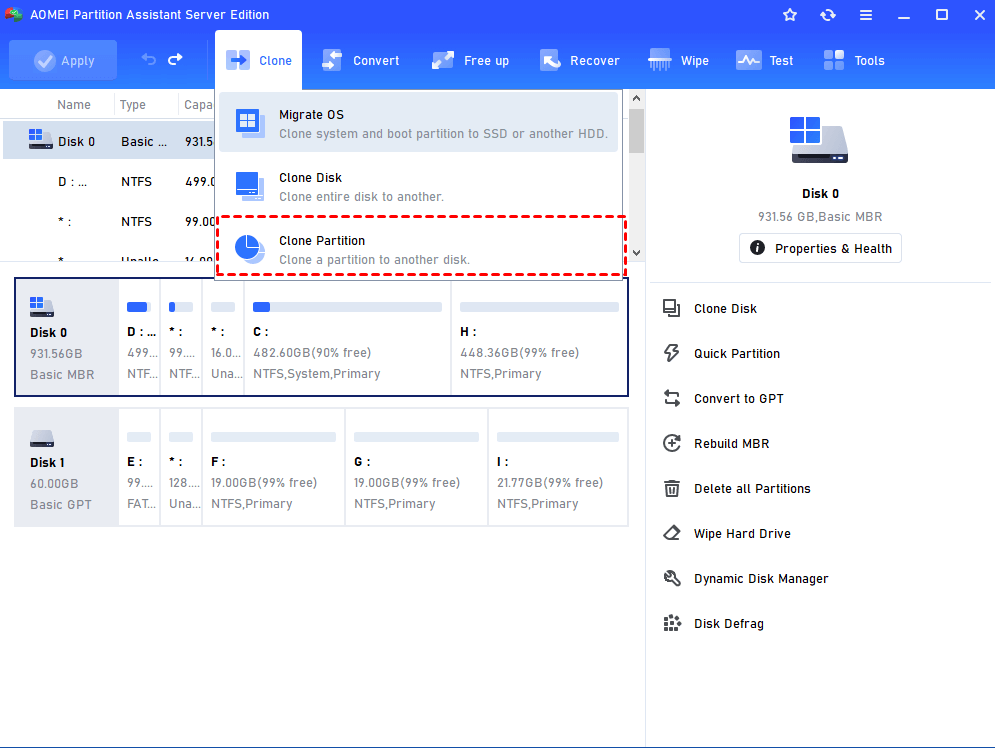The image size is (995, 748).
Task: Select the D: NTFS row in table
Action: tap(109, 181)
